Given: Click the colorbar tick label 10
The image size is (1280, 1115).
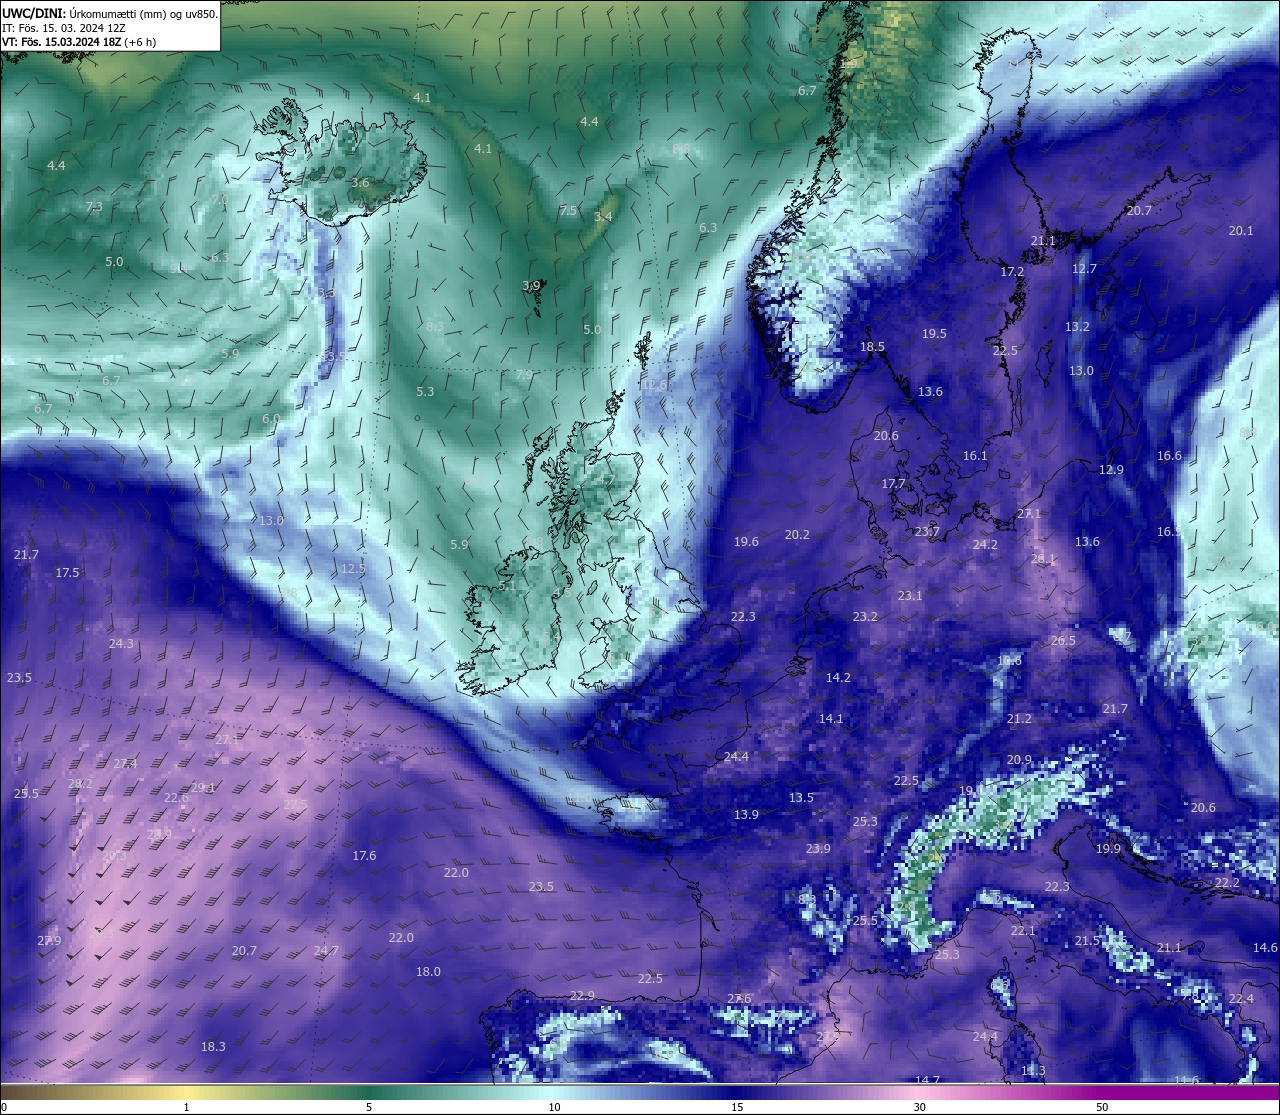Looking at the screenshot, I should pos(554,1107).
